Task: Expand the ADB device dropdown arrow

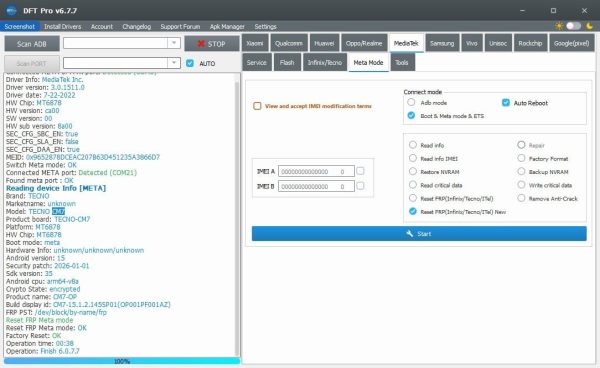Action: [174, 43]
